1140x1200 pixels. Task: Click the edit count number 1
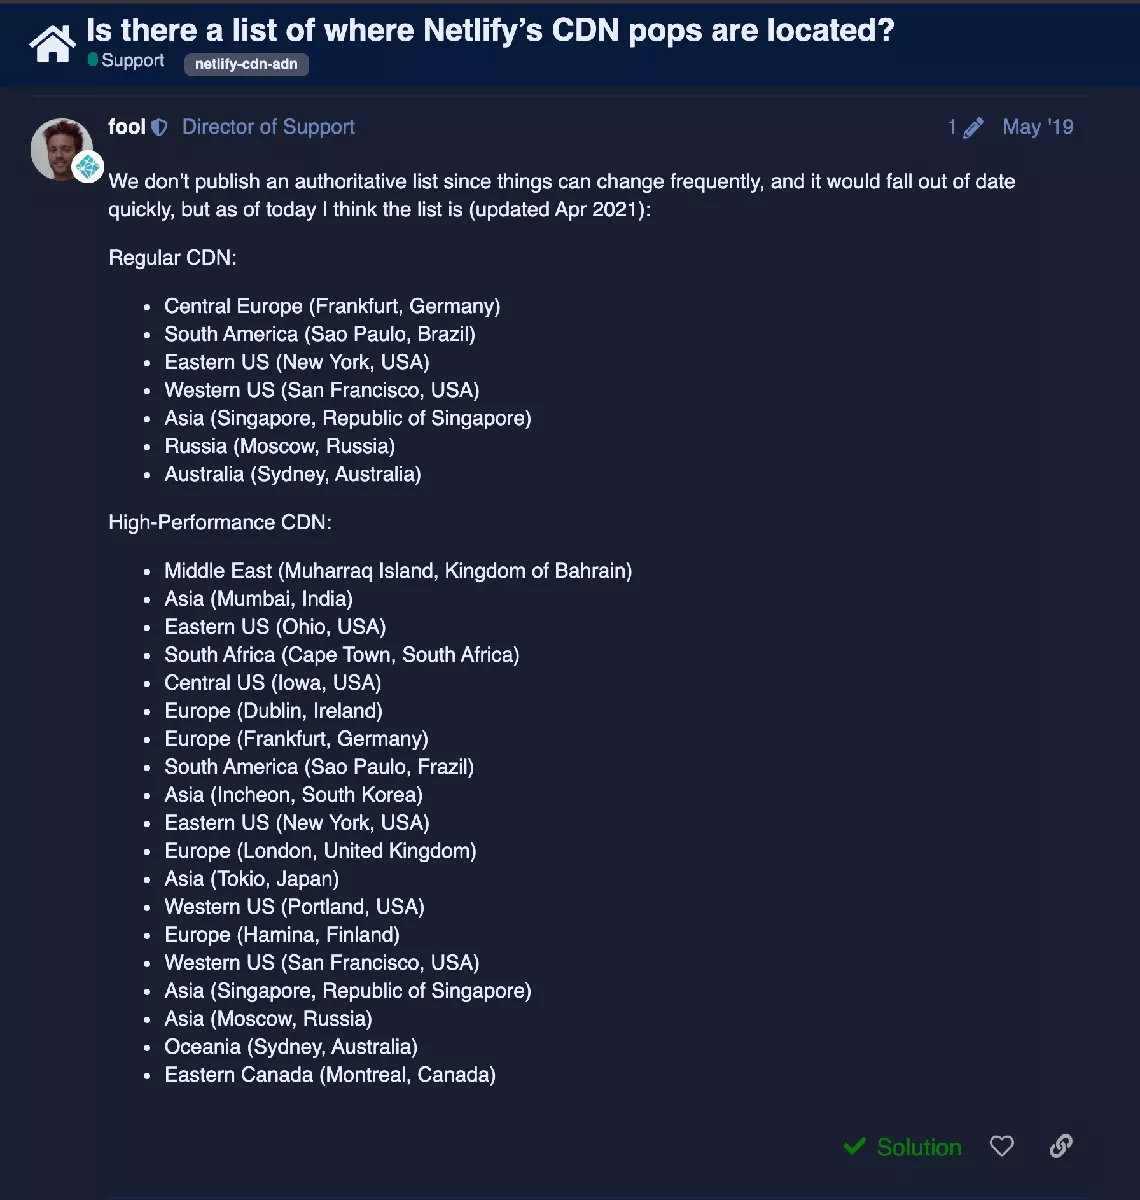pos(952,128)
